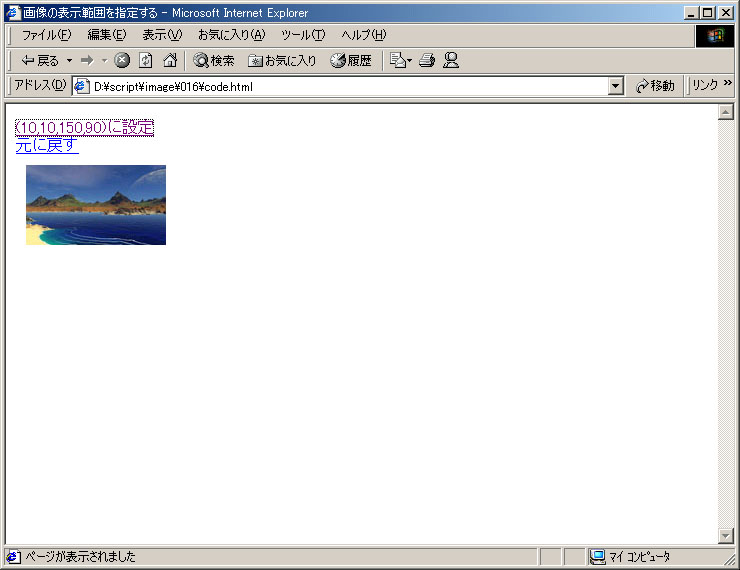This screenshot has height=570, width=740.
Task: Click the address bar URL field
Action: (x=349, y=86)
